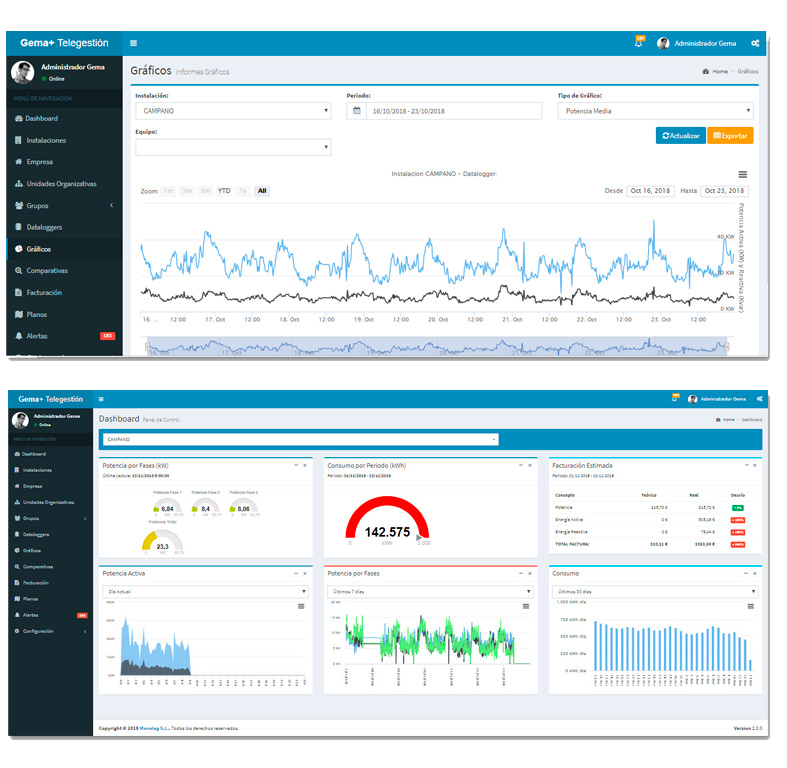Open the settings gears icon in the Dashboard page header
The width and height of the screenshot is (787, 768).
tap(759, 398)
